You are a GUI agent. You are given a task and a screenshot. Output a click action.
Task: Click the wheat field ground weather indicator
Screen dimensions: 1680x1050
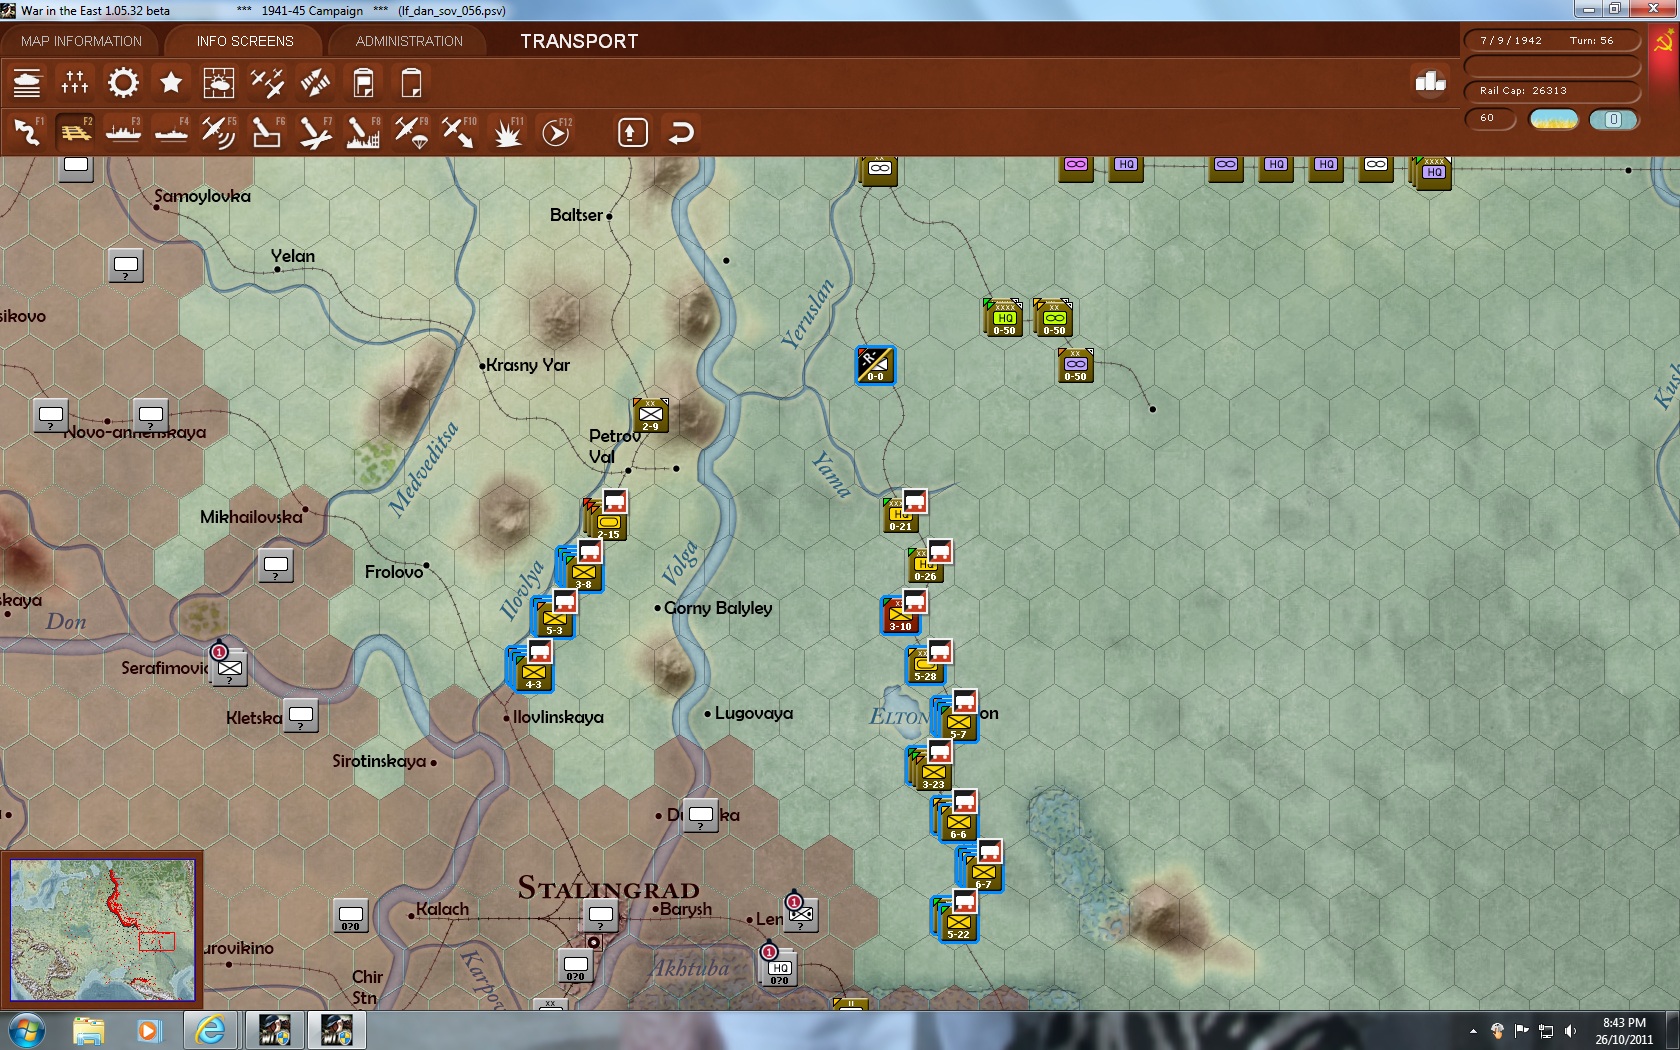(x=1554, y=120)
